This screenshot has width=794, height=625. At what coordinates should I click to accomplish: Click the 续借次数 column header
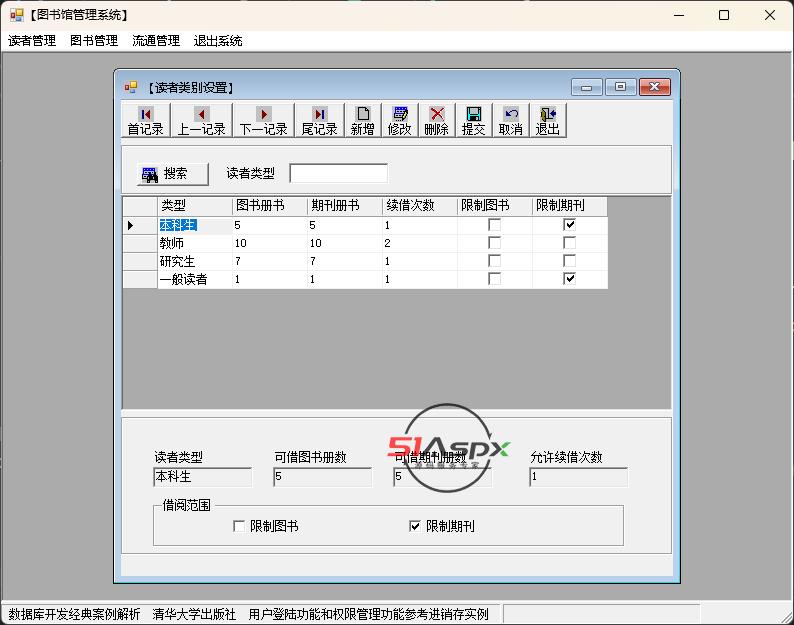pyautogui.click(x=420, y=206)
